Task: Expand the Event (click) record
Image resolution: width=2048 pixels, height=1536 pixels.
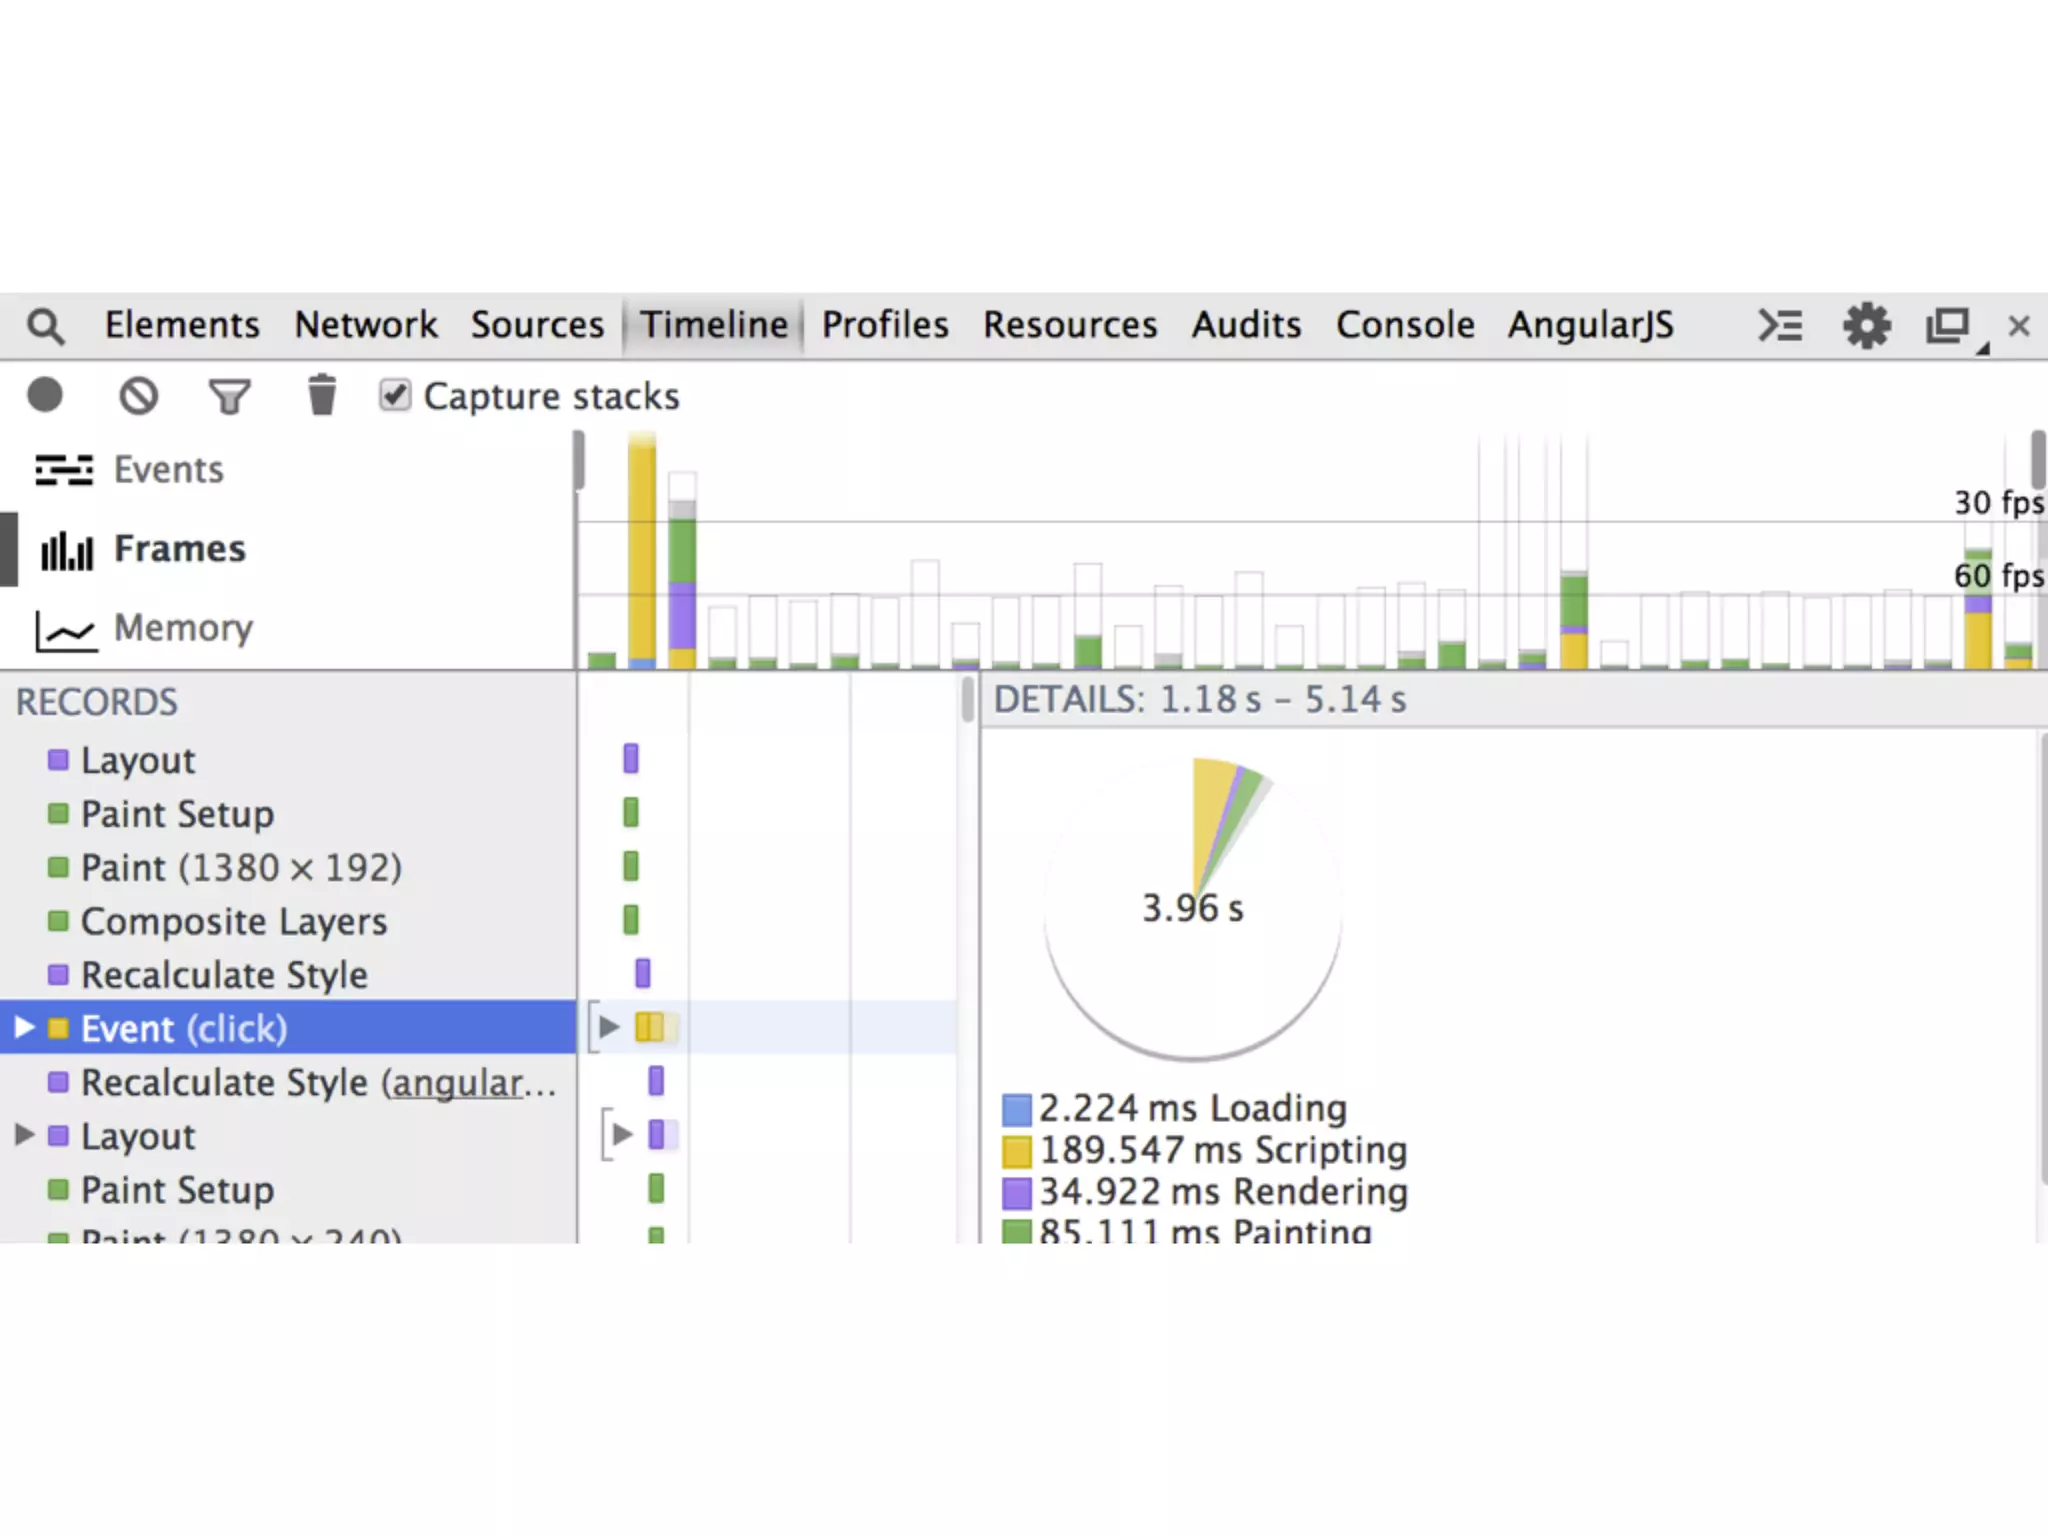Action: tap(25, 1028)
